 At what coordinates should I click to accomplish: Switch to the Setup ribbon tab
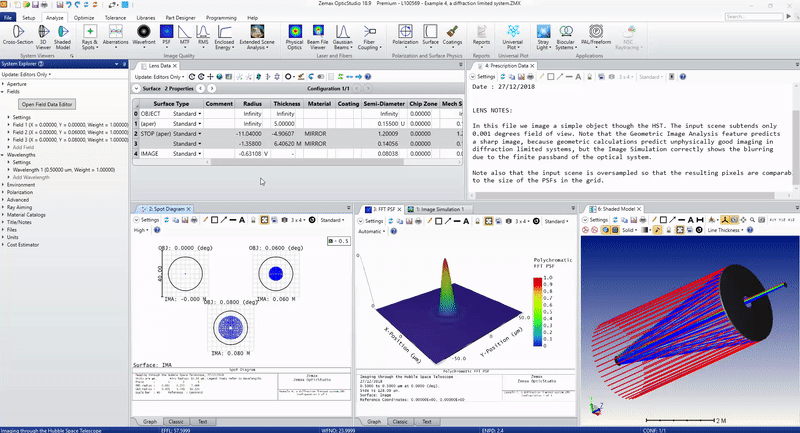click(x=29, y=17)
